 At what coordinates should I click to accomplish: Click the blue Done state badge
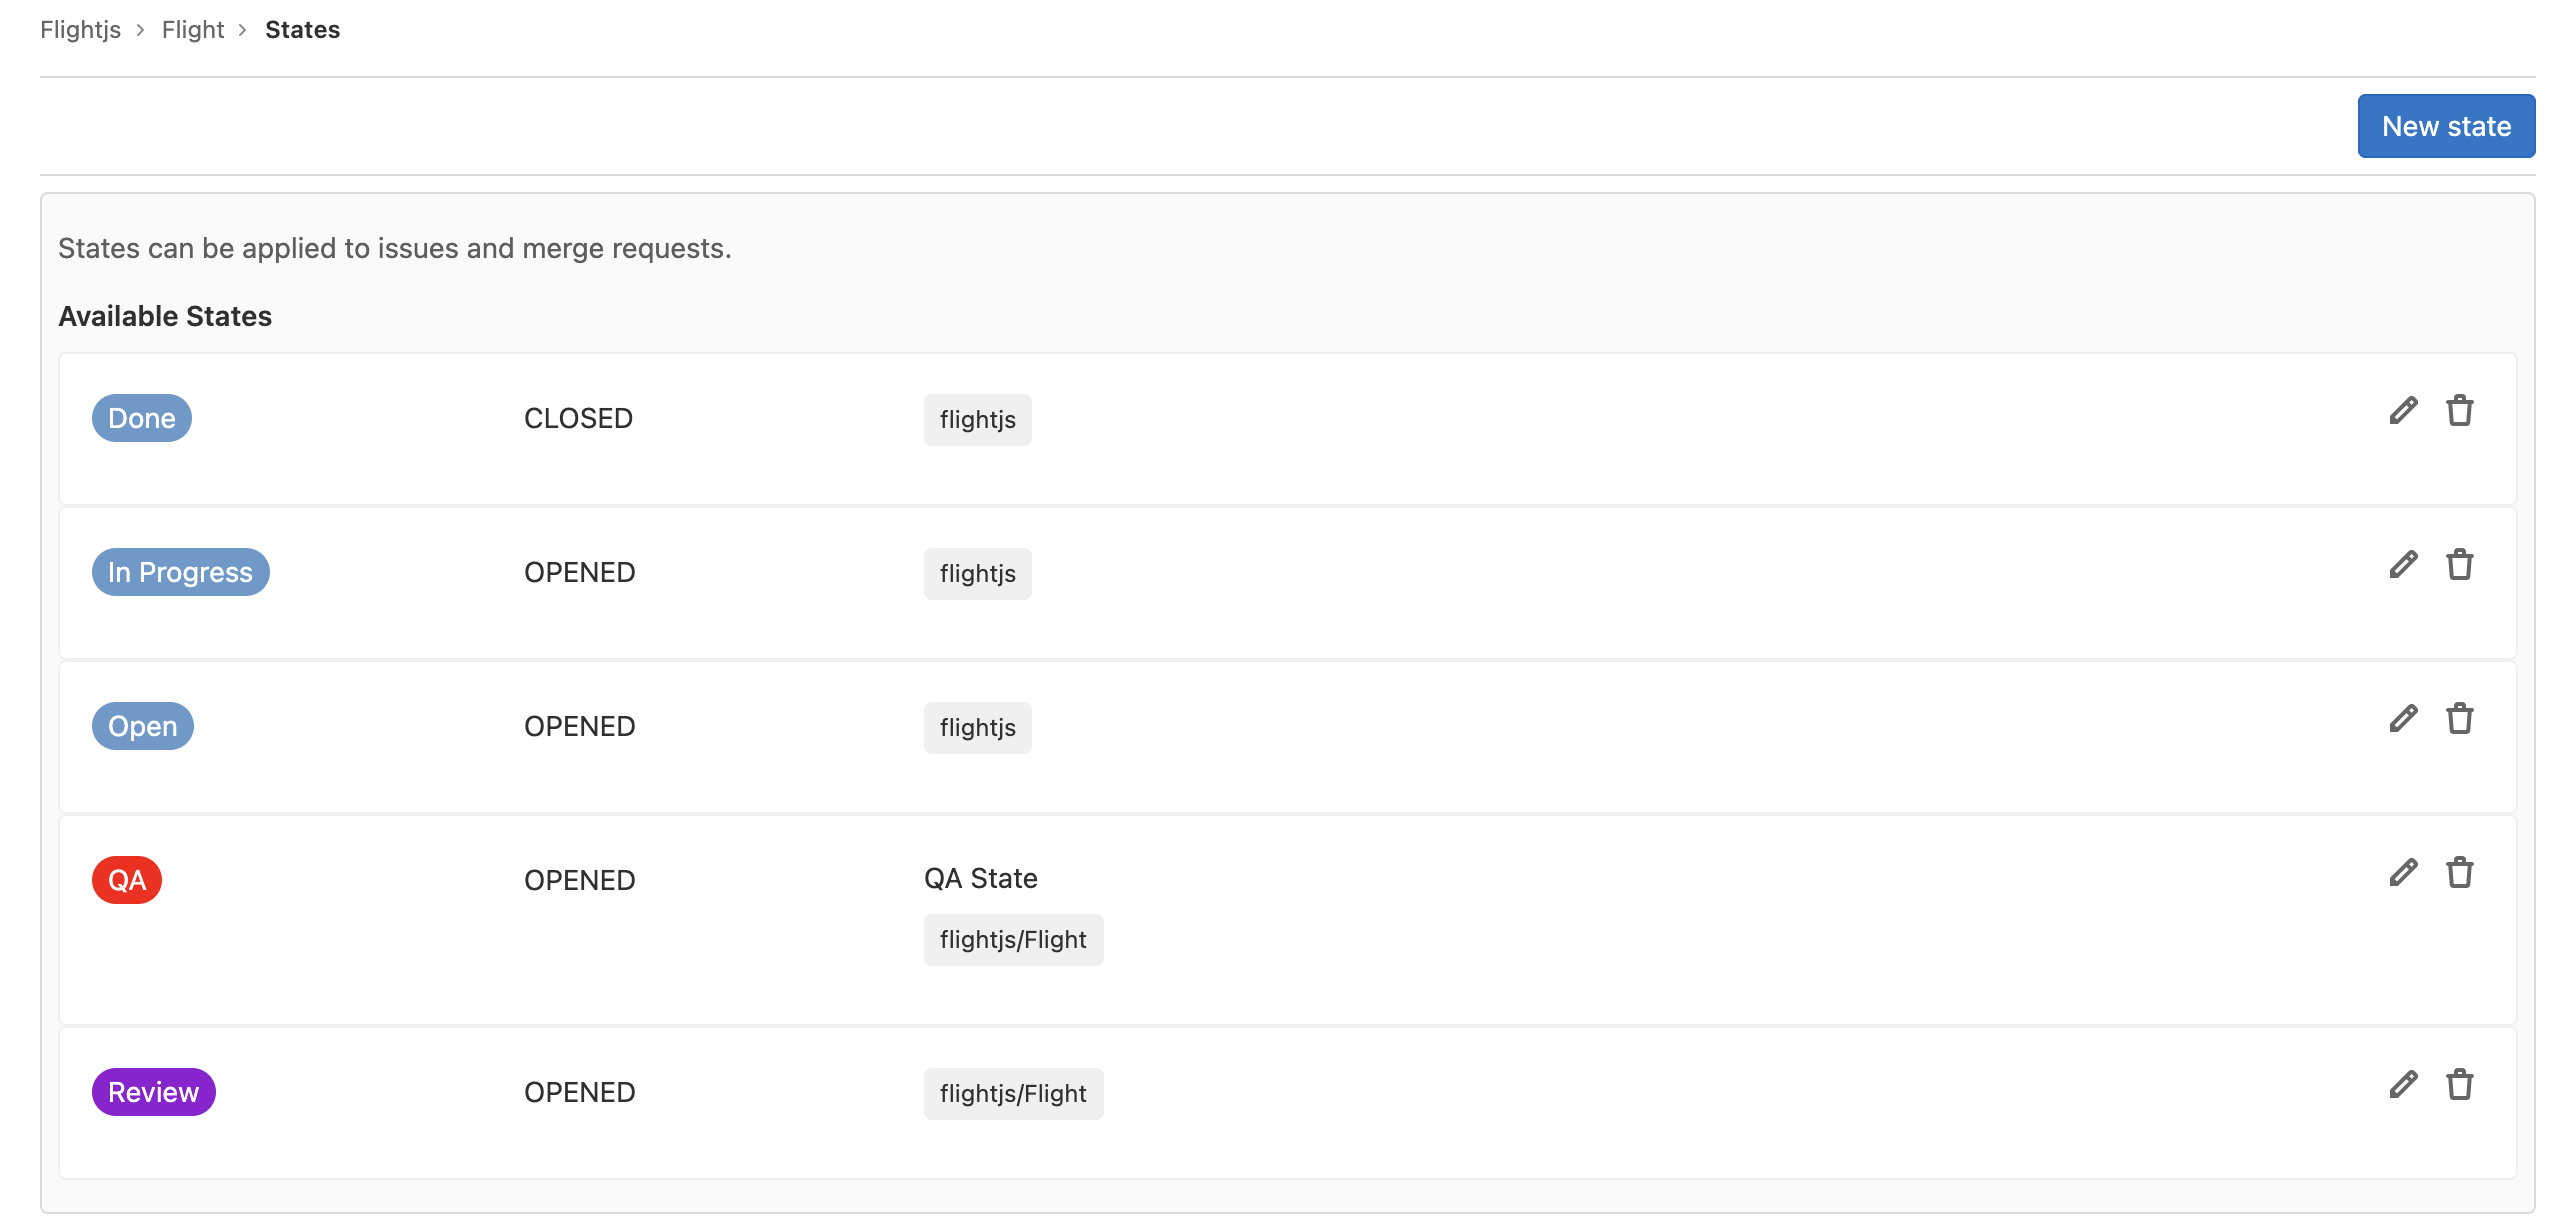[141, 418]
